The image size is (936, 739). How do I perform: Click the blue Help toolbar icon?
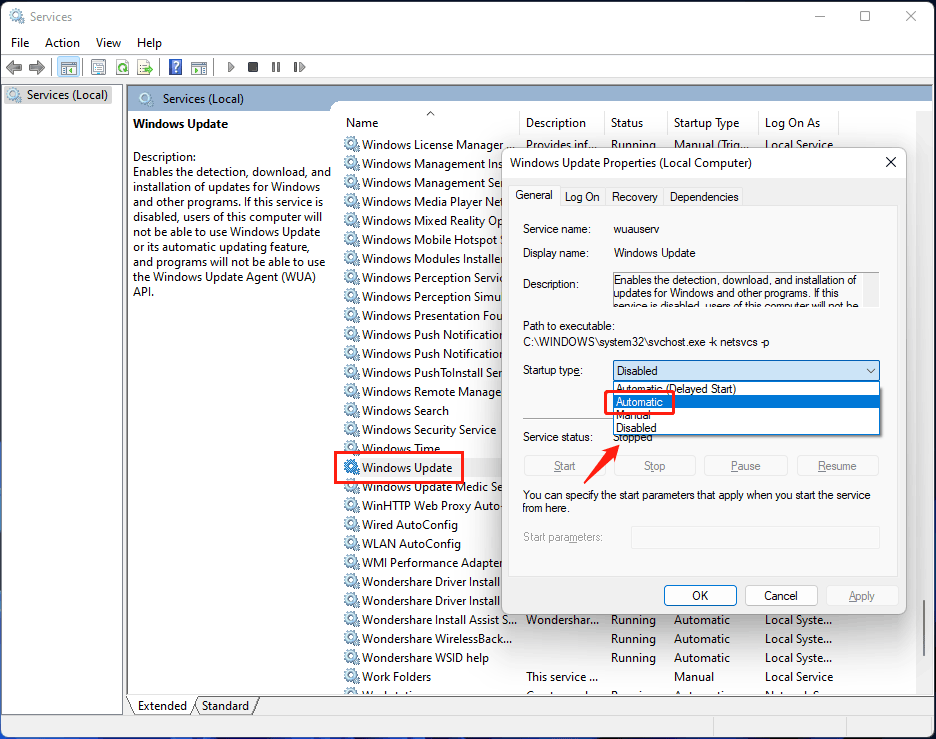tap(175, 67)
